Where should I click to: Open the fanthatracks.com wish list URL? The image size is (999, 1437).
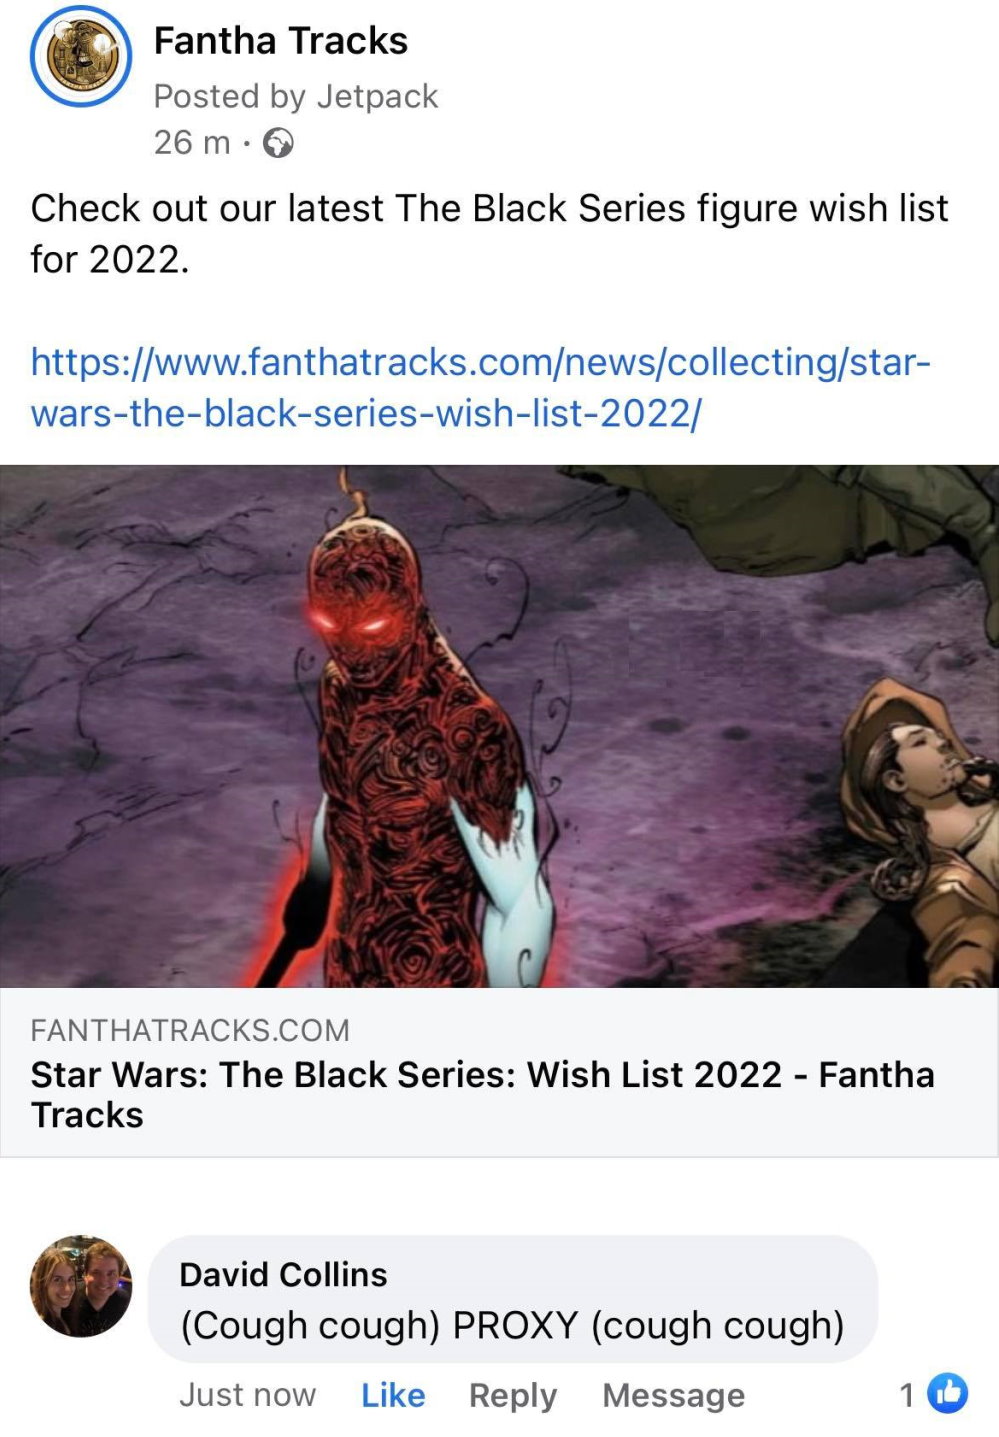point(481,387)
